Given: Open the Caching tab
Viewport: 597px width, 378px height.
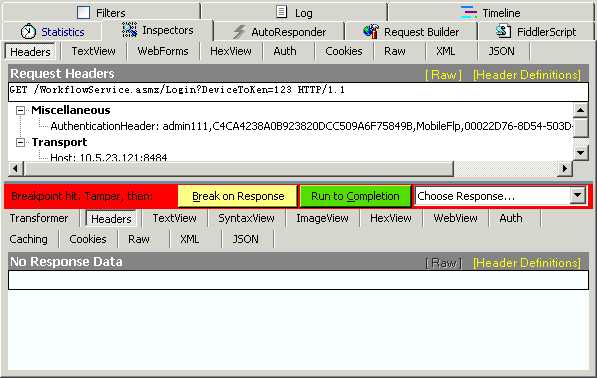Looking at the screenshot, I should tap(29, 239).
